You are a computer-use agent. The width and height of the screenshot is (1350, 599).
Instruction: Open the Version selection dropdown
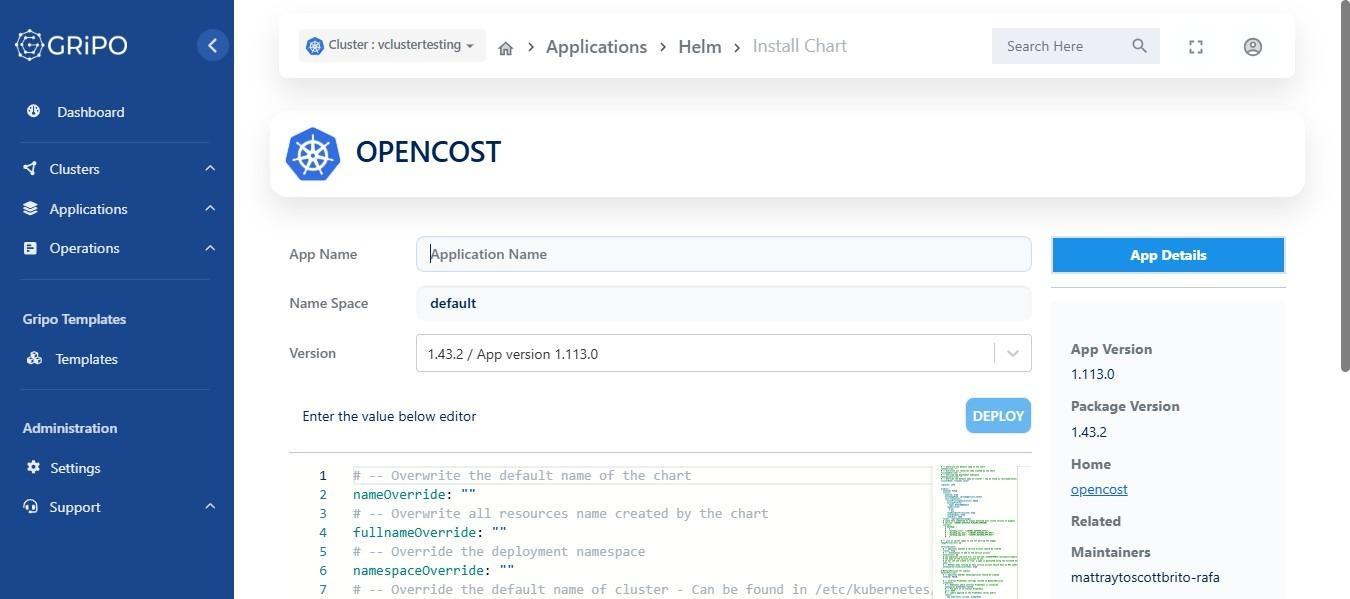[x=723, y=353]
